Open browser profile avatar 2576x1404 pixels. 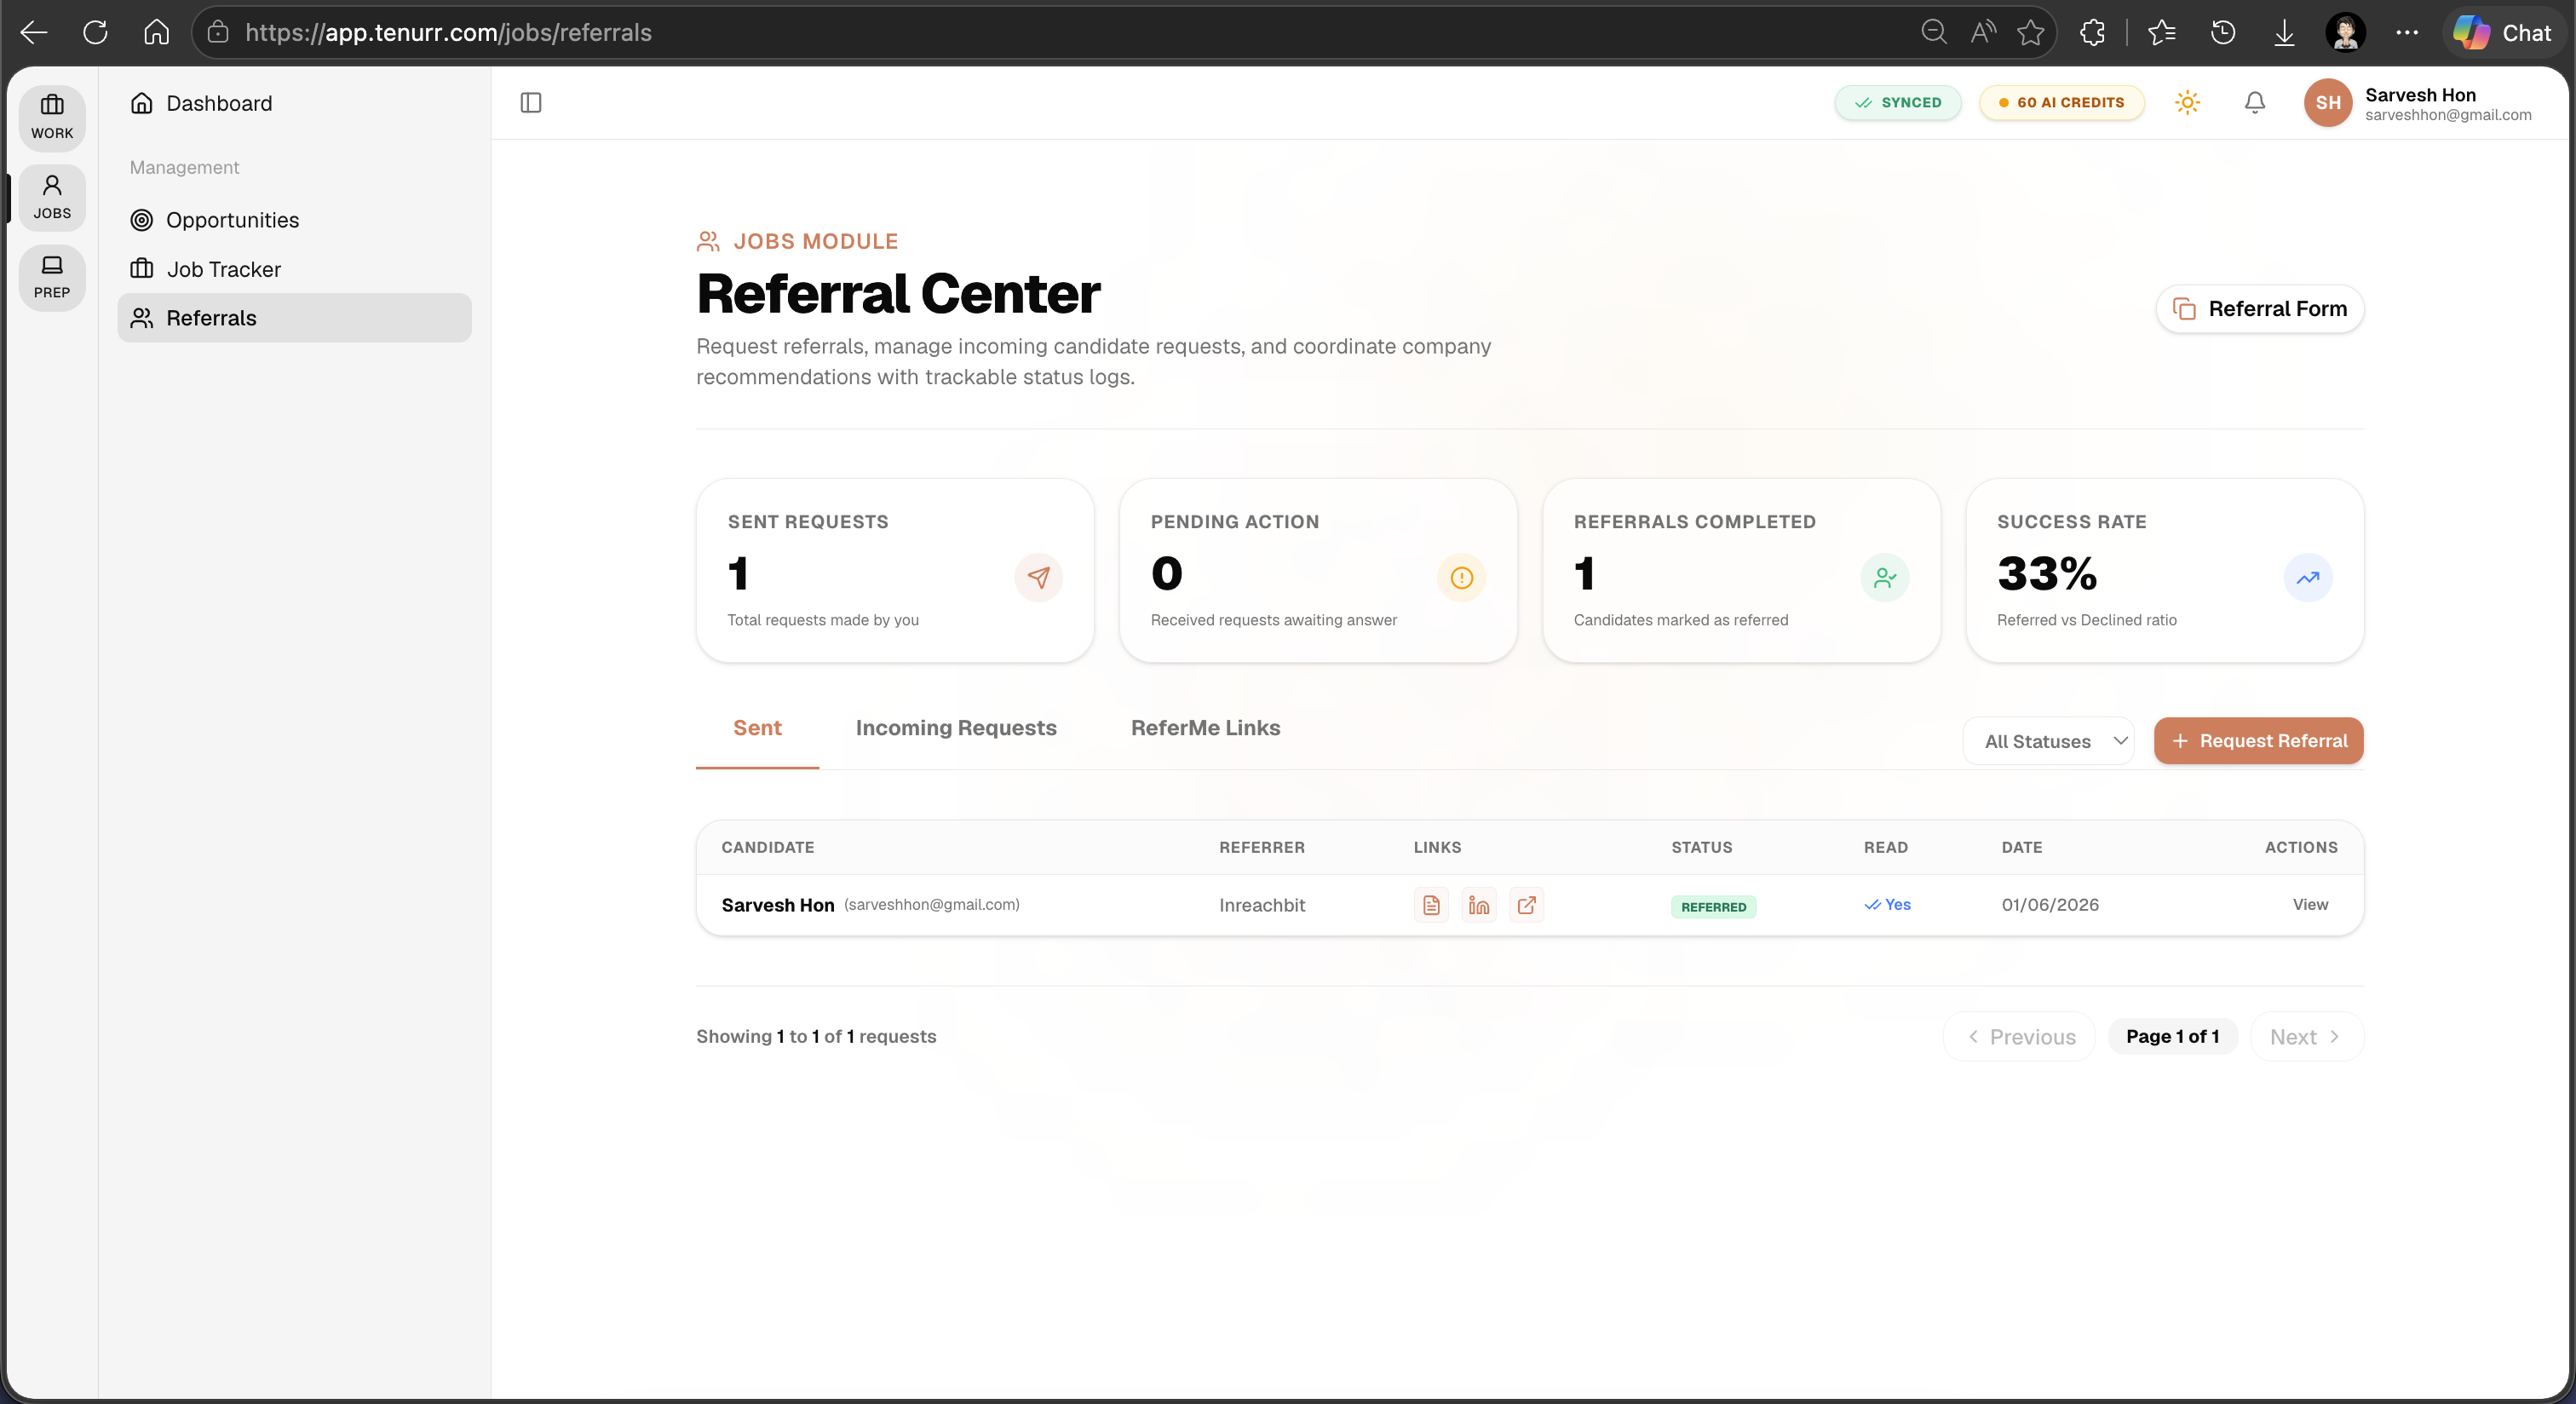(2345, 33)
